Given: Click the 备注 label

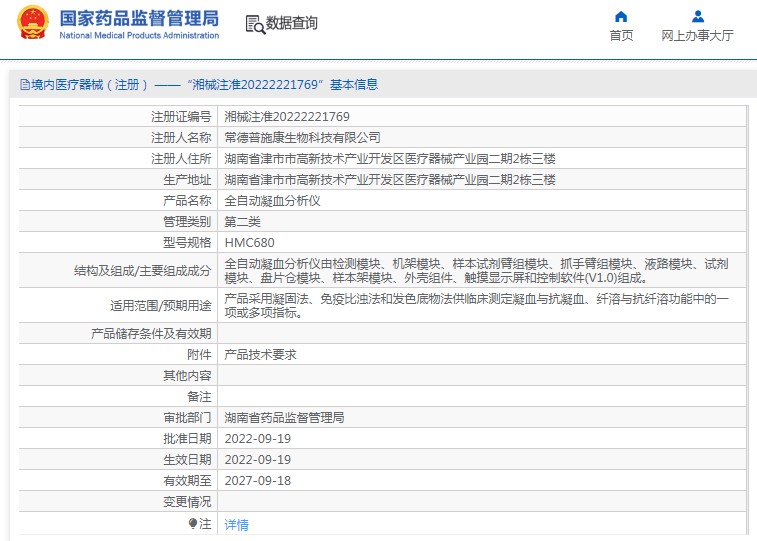Looking at the screenshot, I should point(199,397).
